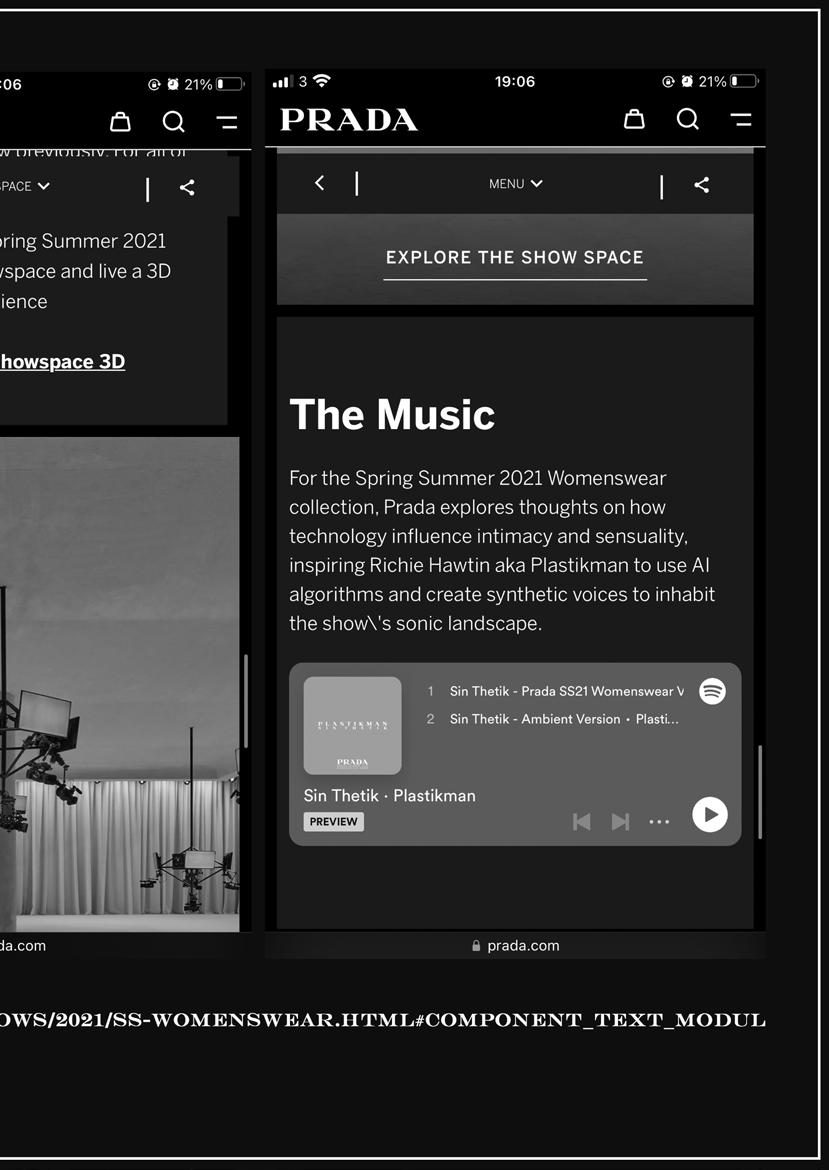
Task: Go back with left chevron arrow
Action: [319, 183]
